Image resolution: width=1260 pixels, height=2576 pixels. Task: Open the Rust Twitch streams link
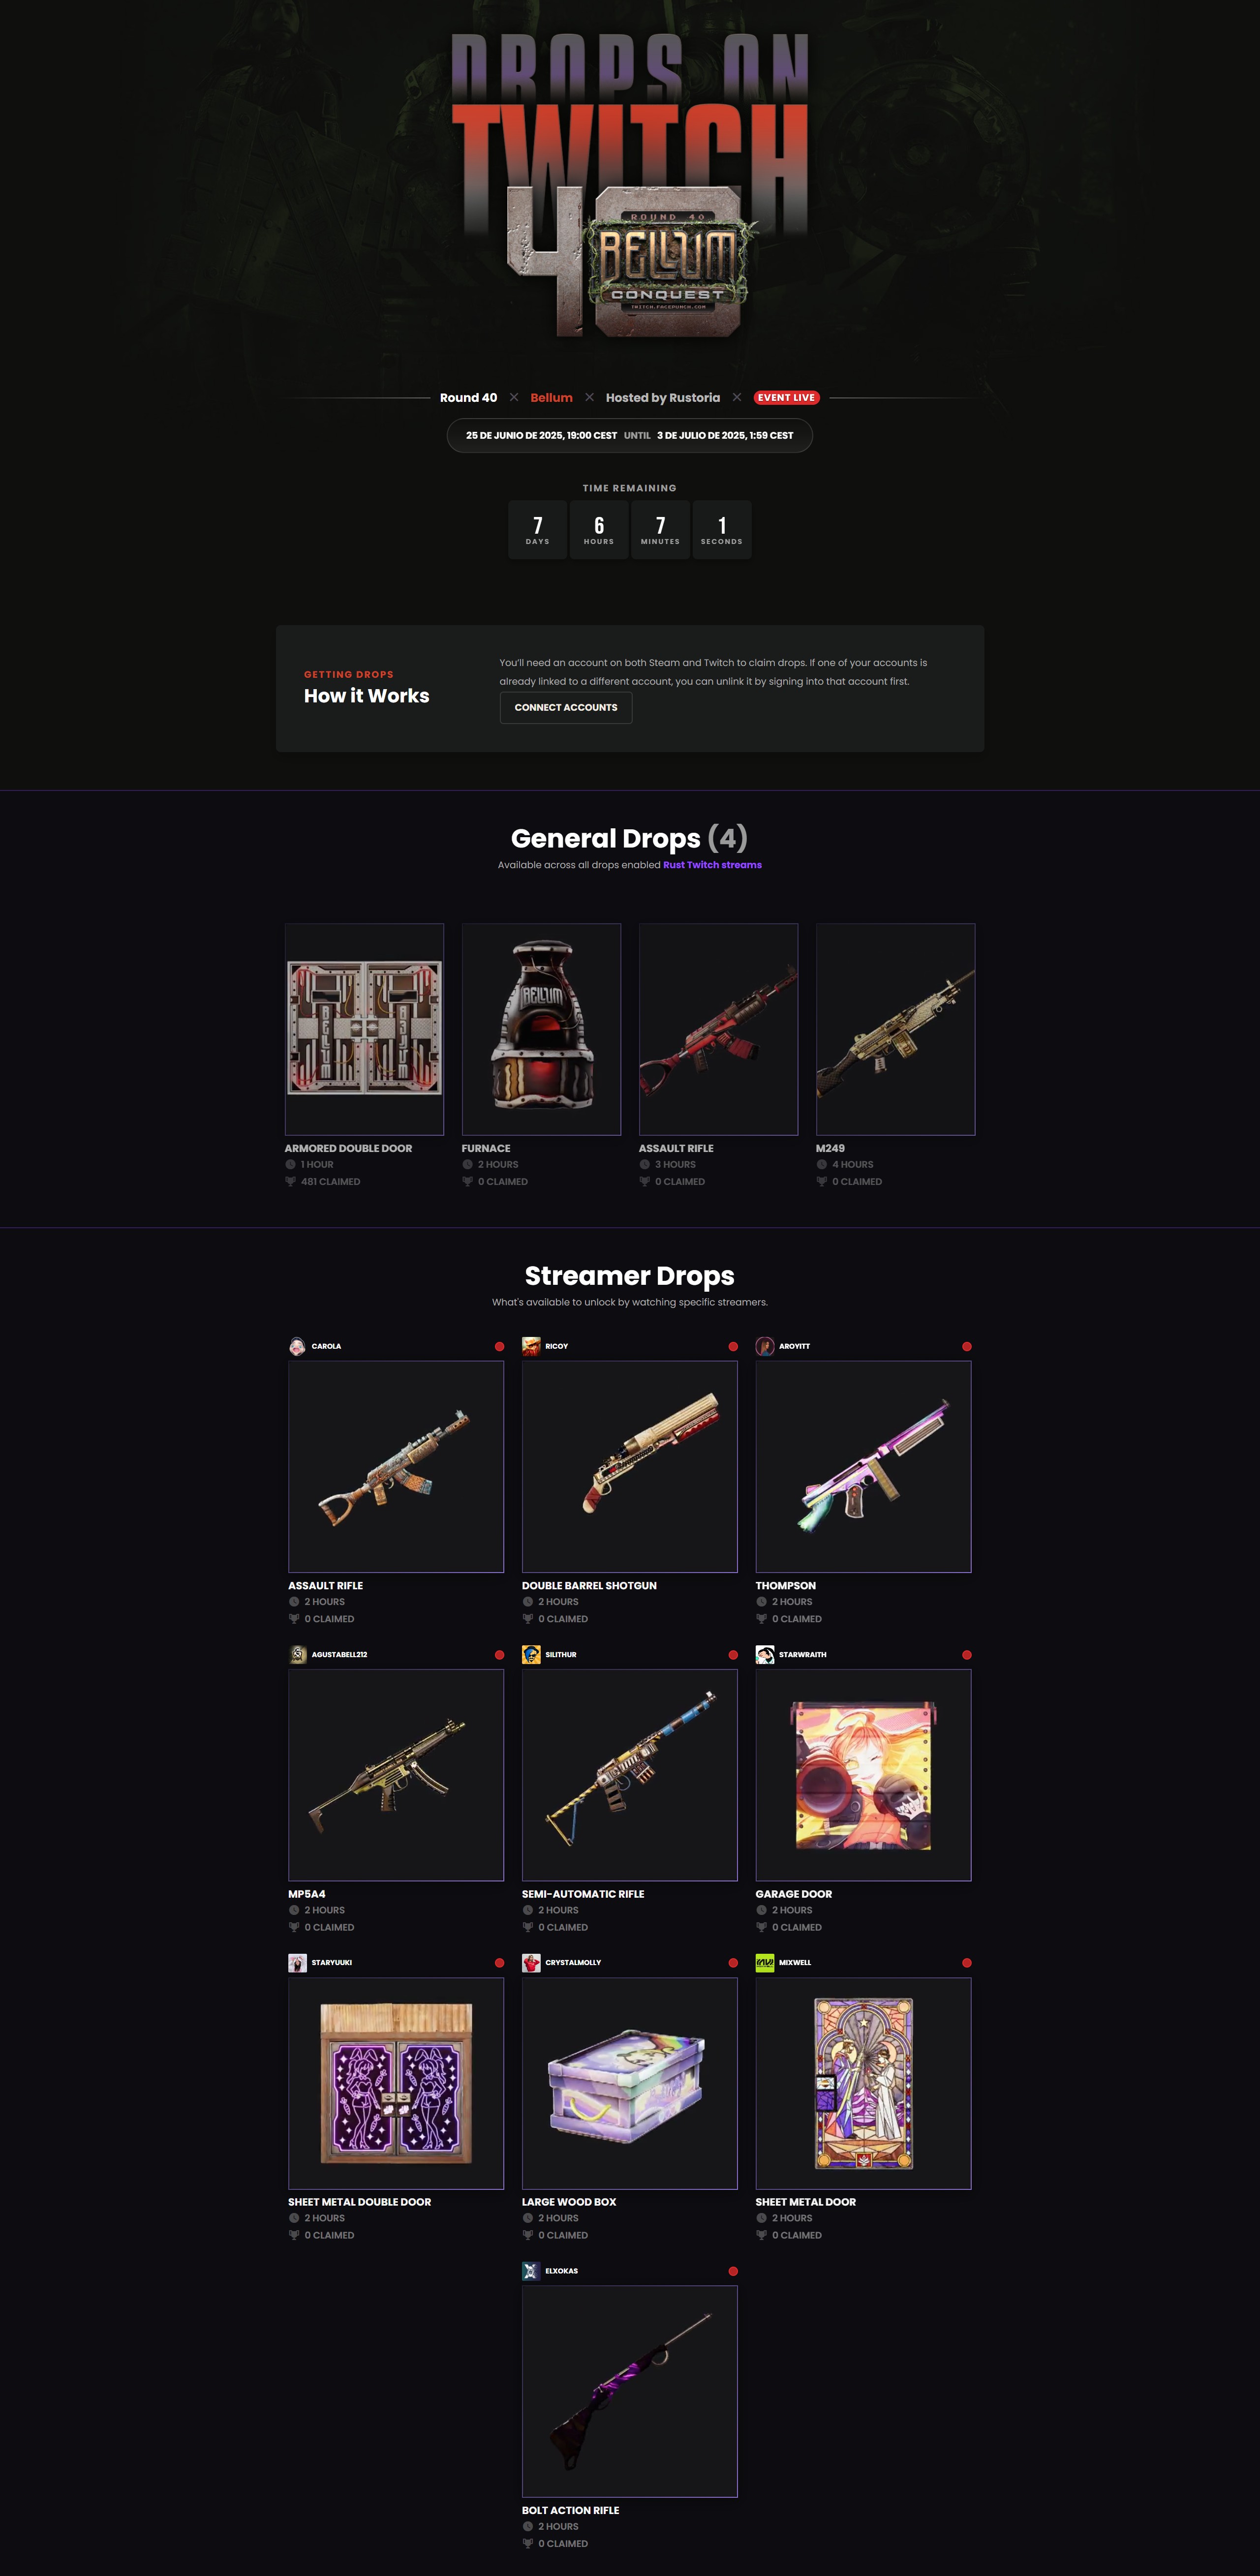click(x=712, y=865)
